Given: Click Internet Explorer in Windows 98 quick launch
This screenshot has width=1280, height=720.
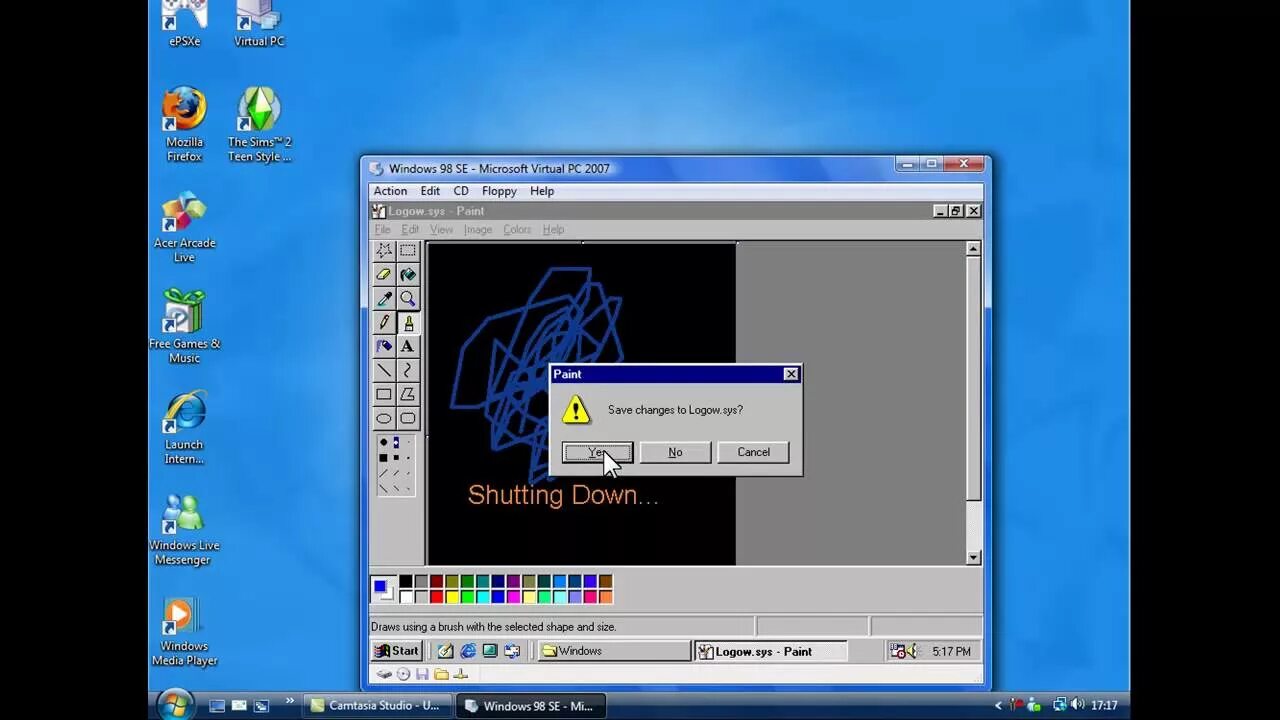Looking at the screenshot, I should point(467,651).
